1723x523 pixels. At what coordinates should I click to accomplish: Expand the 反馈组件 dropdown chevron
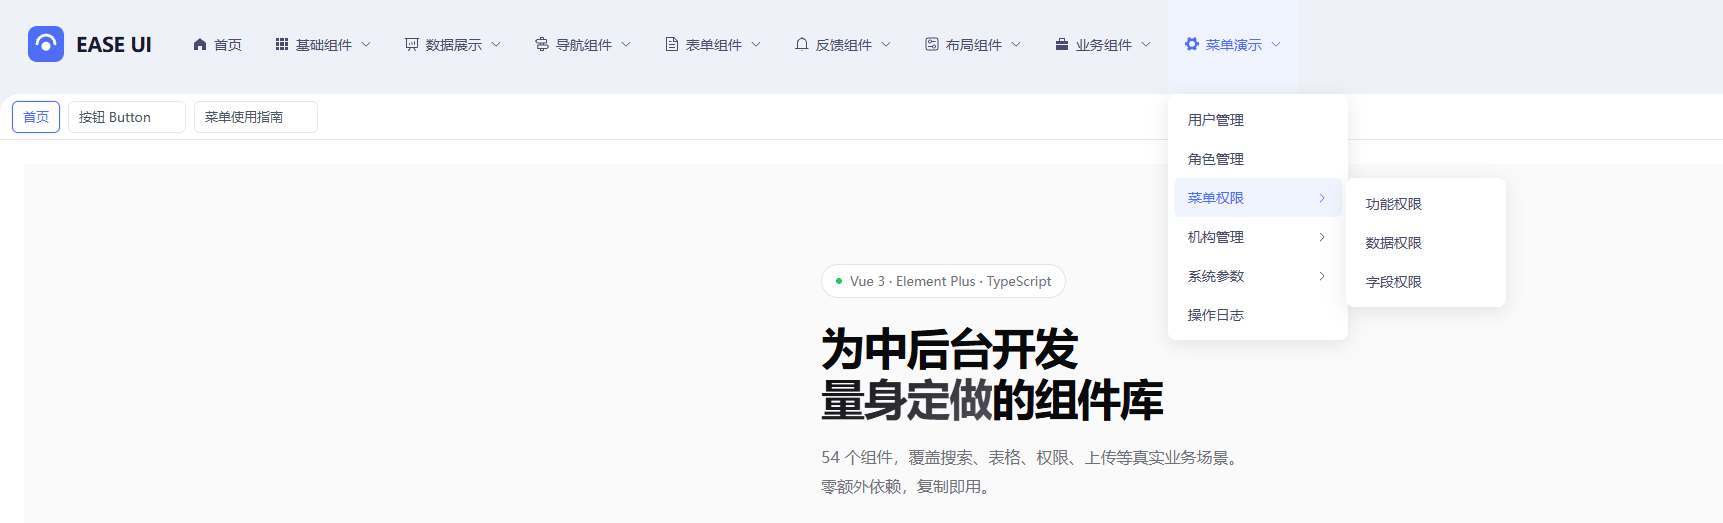pos(886,44)
